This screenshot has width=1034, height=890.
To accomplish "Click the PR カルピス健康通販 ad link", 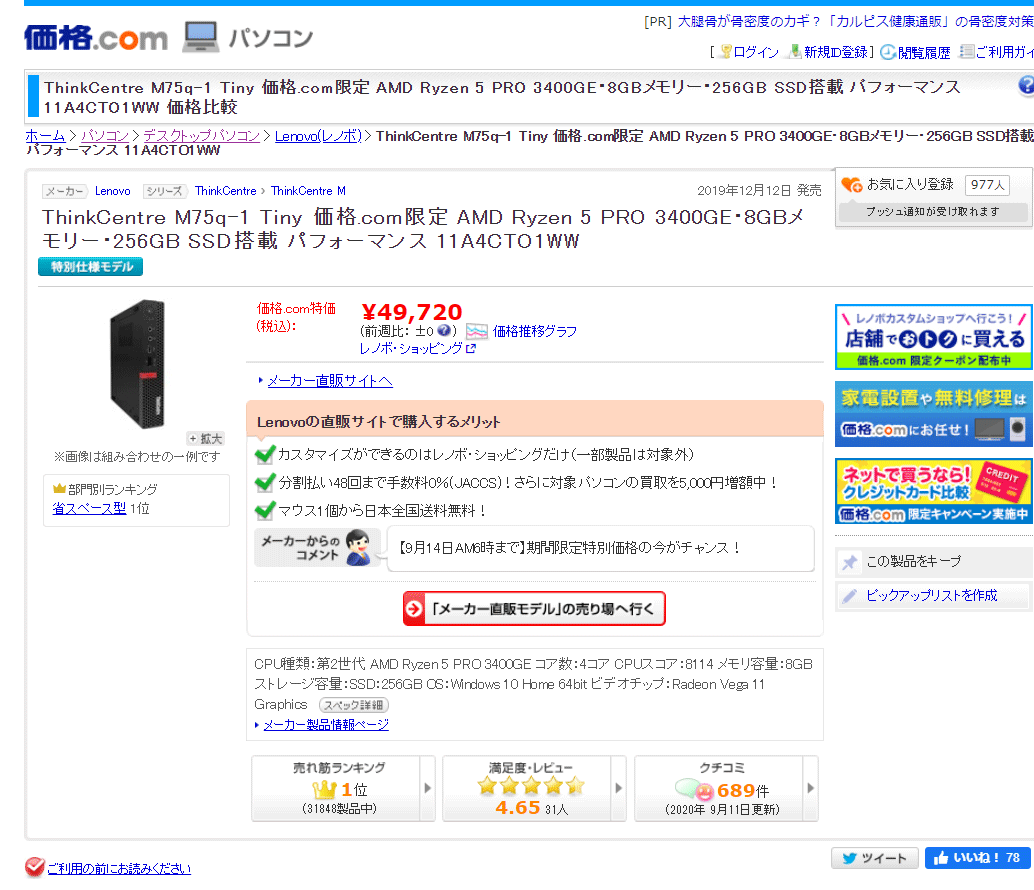I will pos(855,22).
